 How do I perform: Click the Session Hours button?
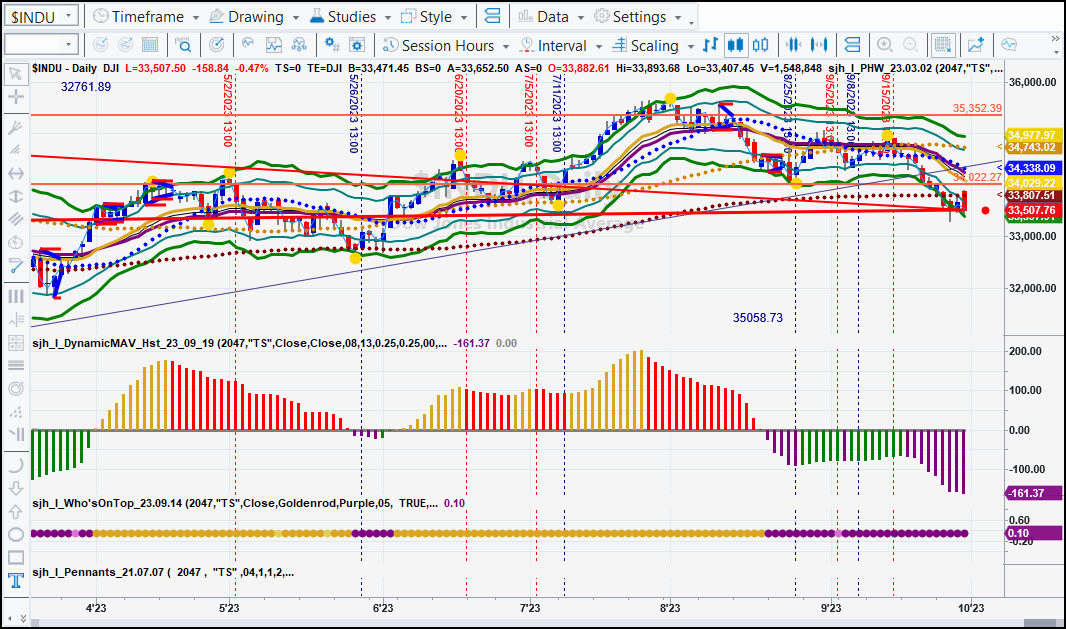coord(439,46)
